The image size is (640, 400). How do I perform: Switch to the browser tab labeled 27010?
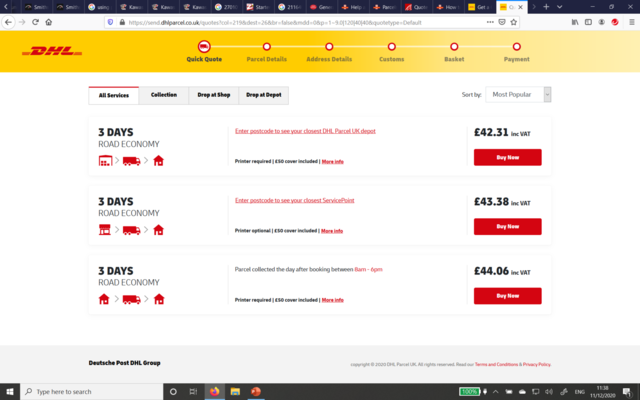[x=227, y=7]
